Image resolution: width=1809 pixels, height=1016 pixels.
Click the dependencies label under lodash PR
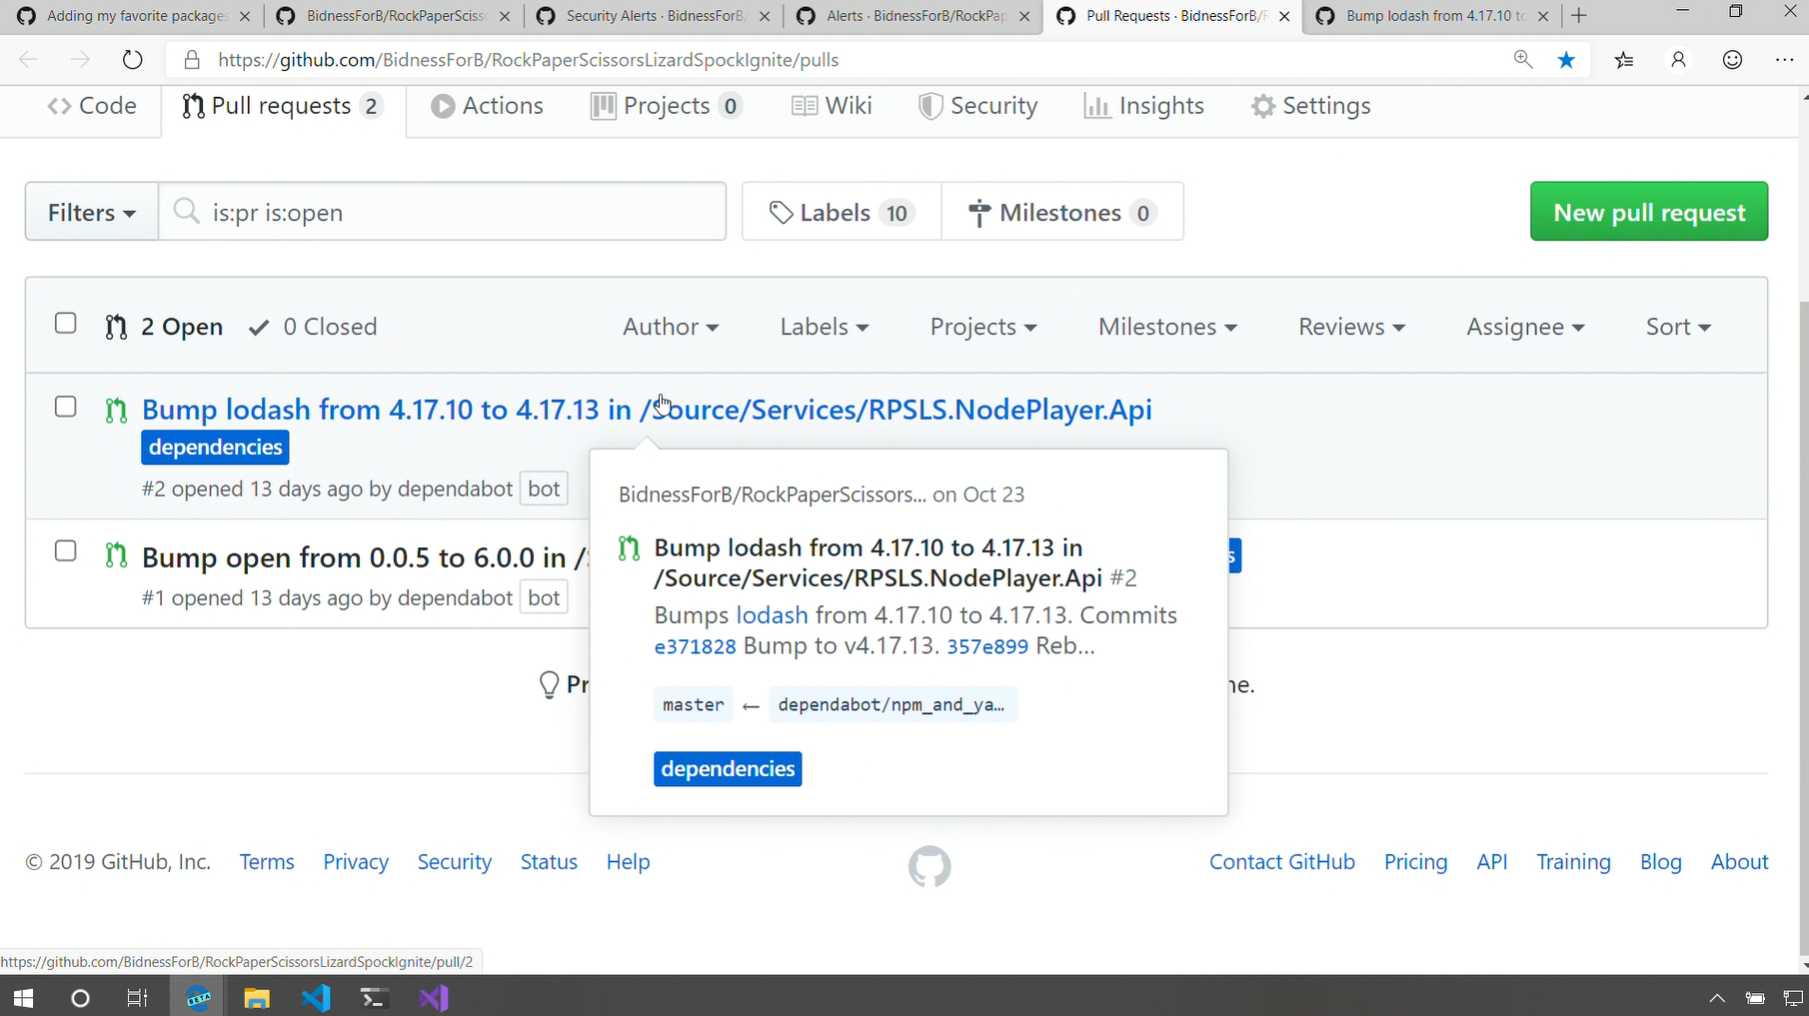click(x=215, y=447)
